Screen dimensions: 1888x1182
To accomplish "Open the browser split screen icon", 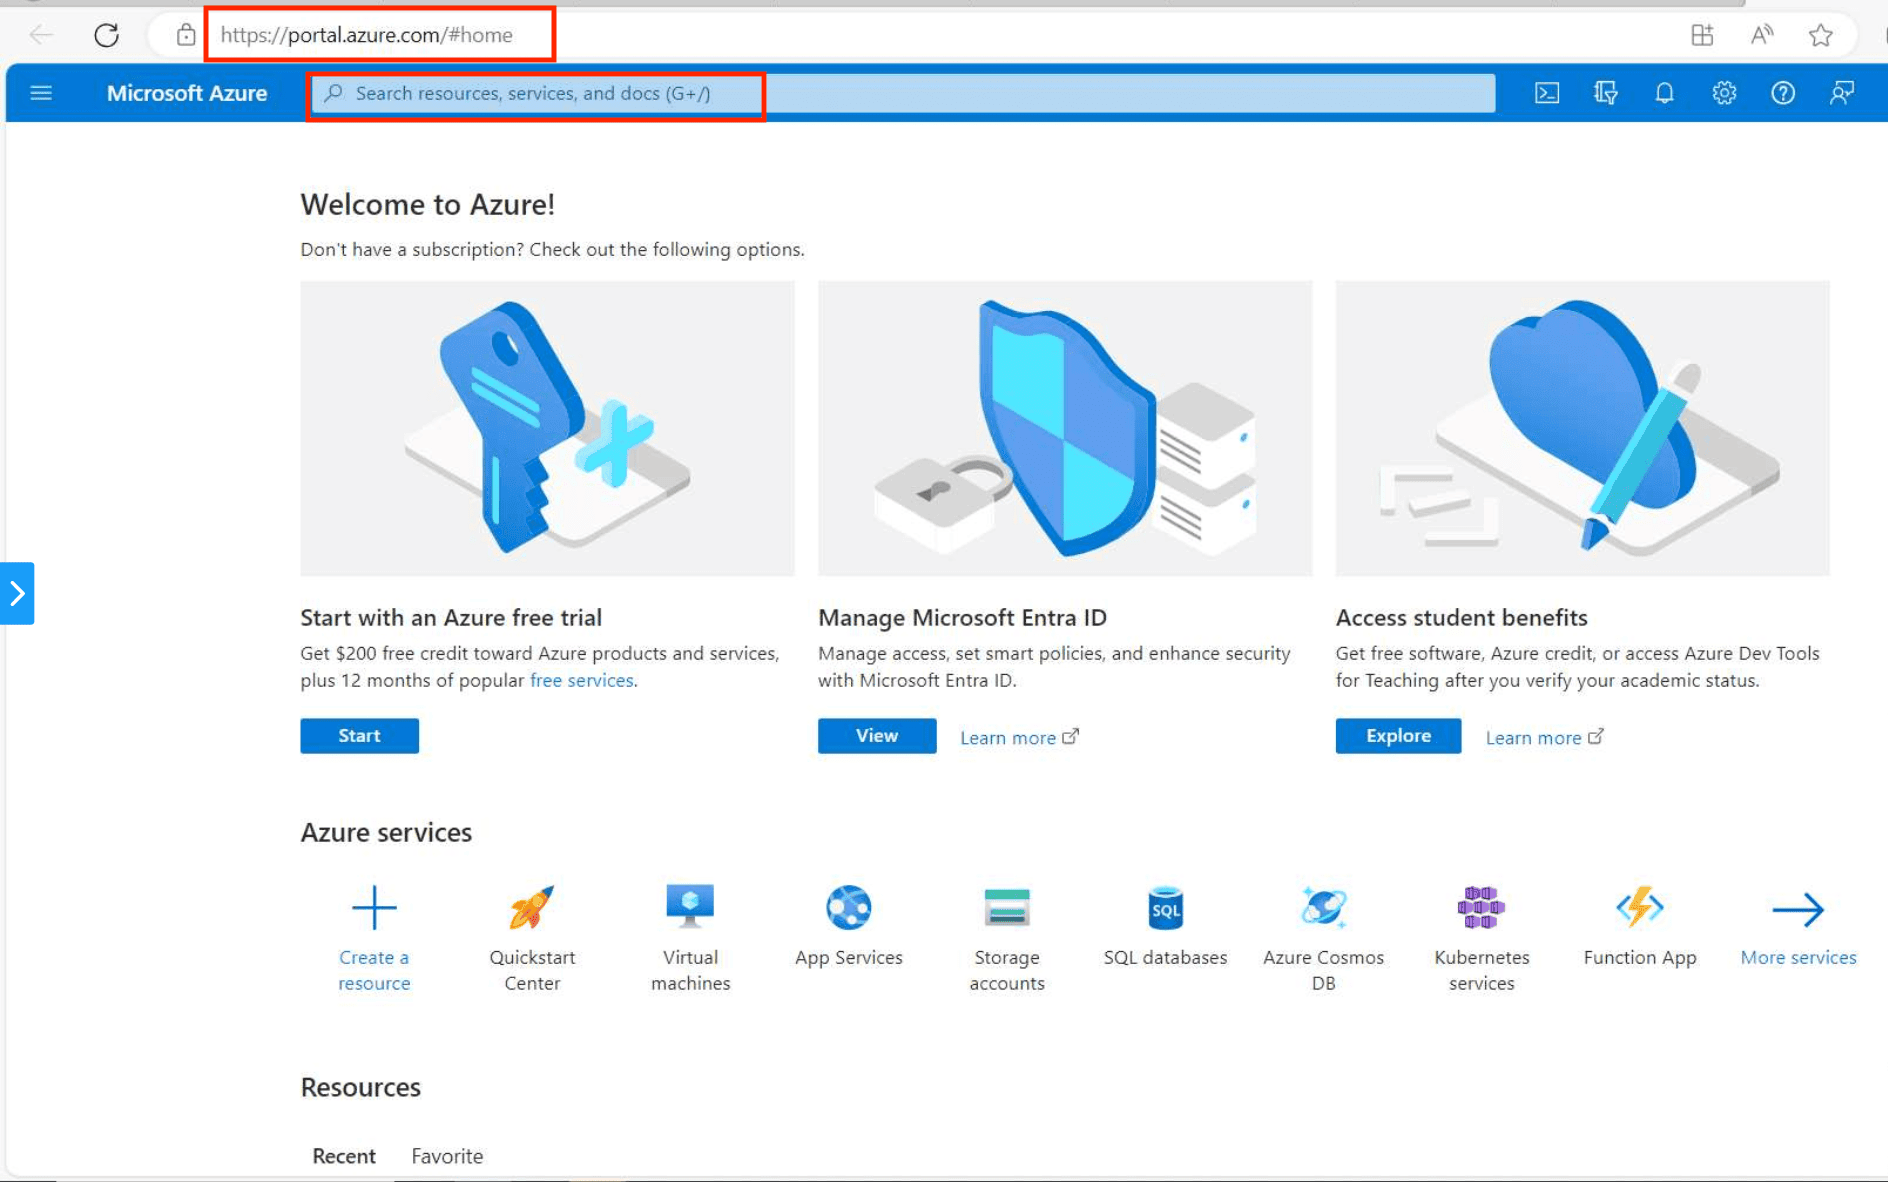I will point(1702,35).
